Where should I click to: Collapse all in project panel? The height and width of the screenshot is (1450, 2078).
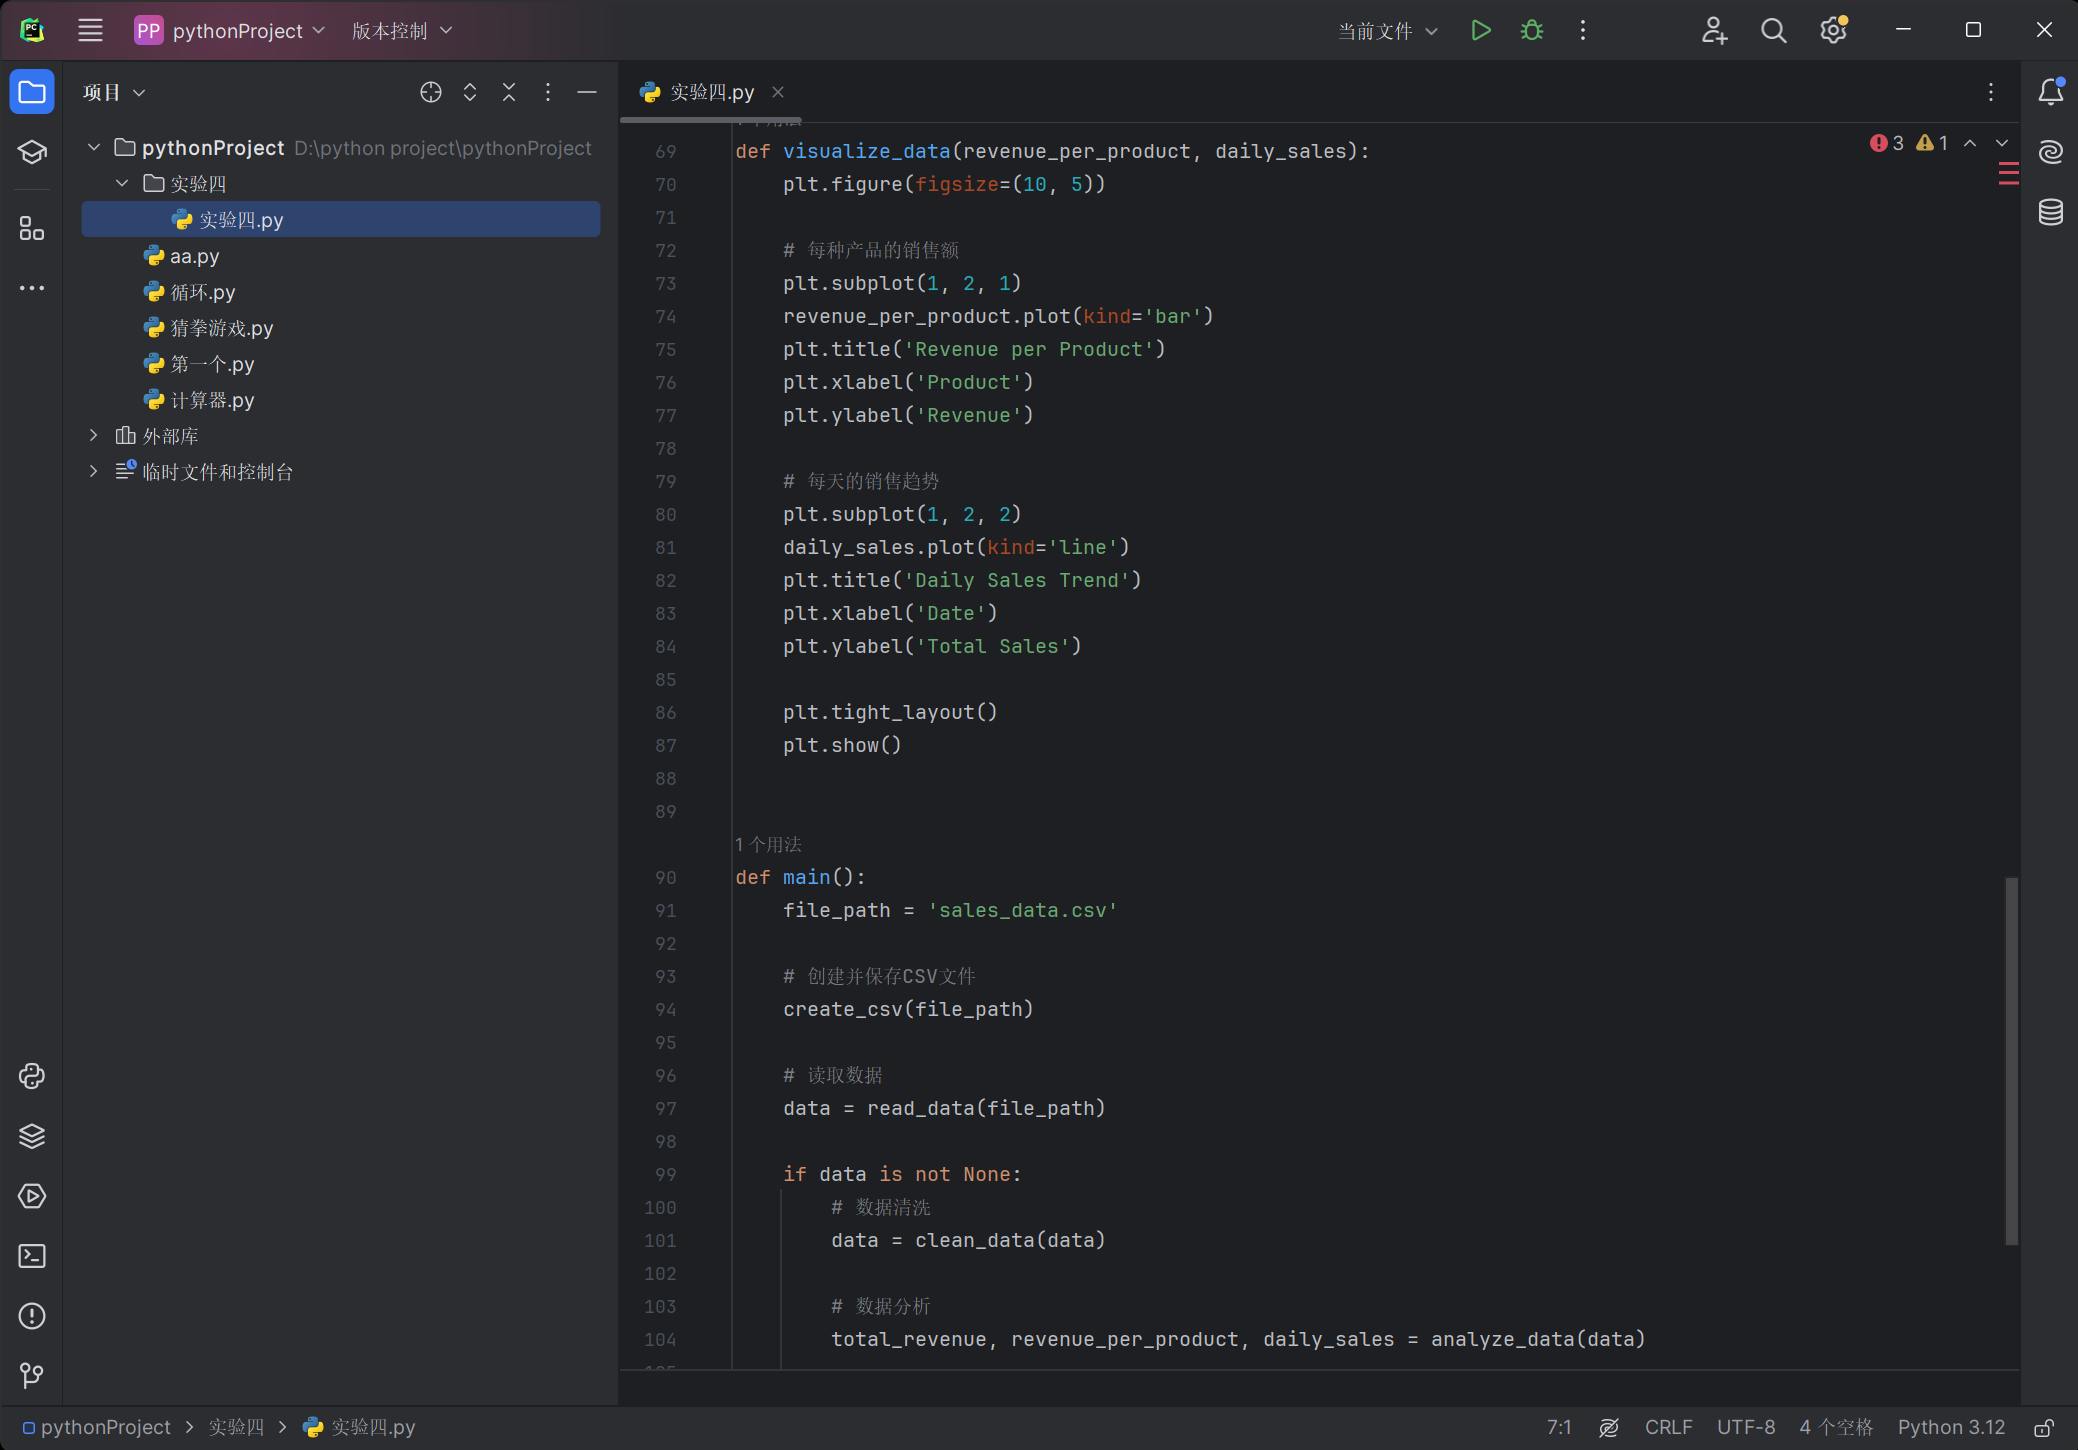tap(509, 92)
